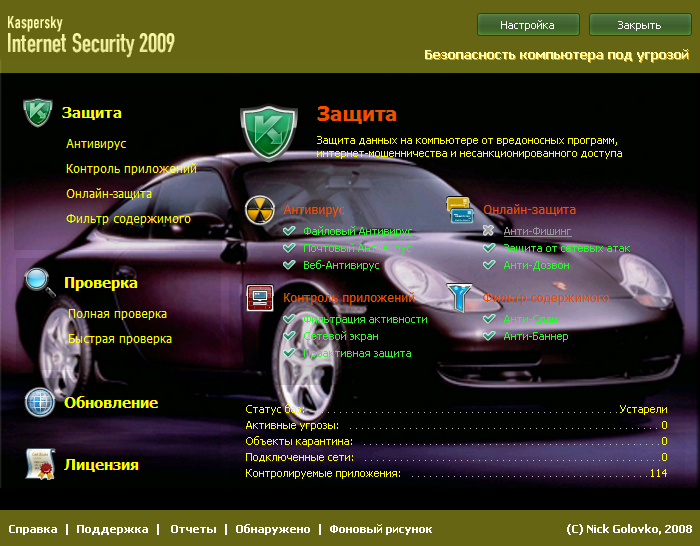Click the Анти-Спам label
Viewport: 700px width, 546px height.
click(x=530, y=319)
